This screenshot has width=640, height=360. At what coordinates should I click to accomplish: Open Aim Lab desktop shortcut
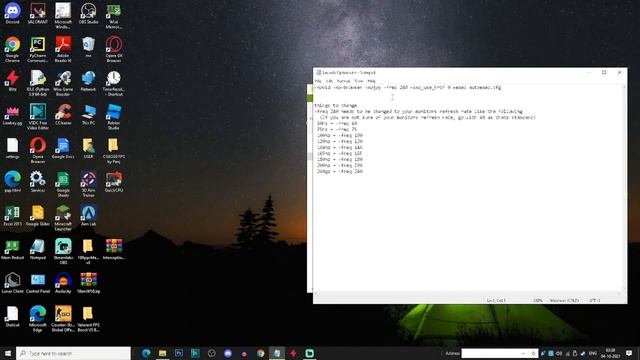88,215
